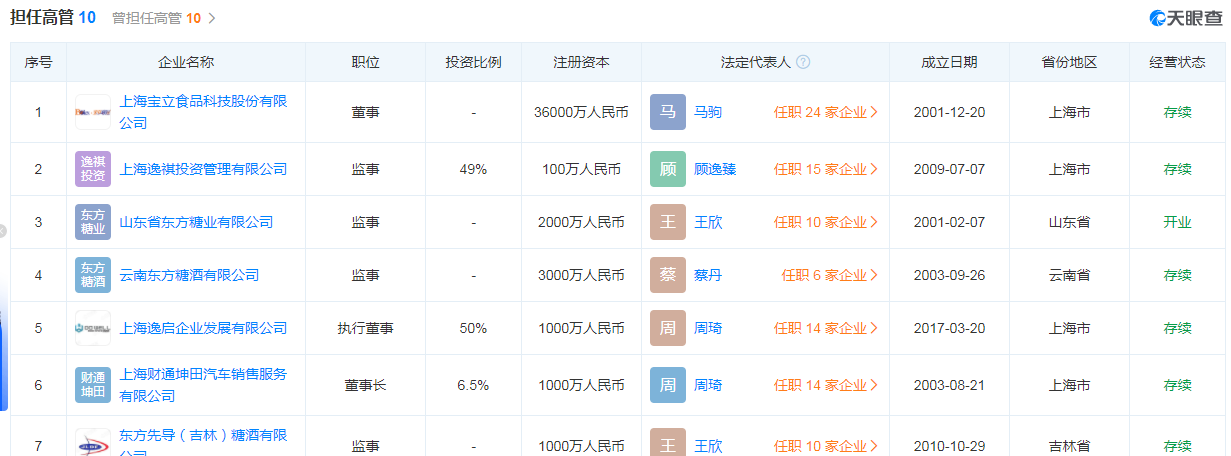Open 东方先导（吉林）糖酒有限公司 link
Screen dimensions: 1231x456
click(x=203, y=441)
